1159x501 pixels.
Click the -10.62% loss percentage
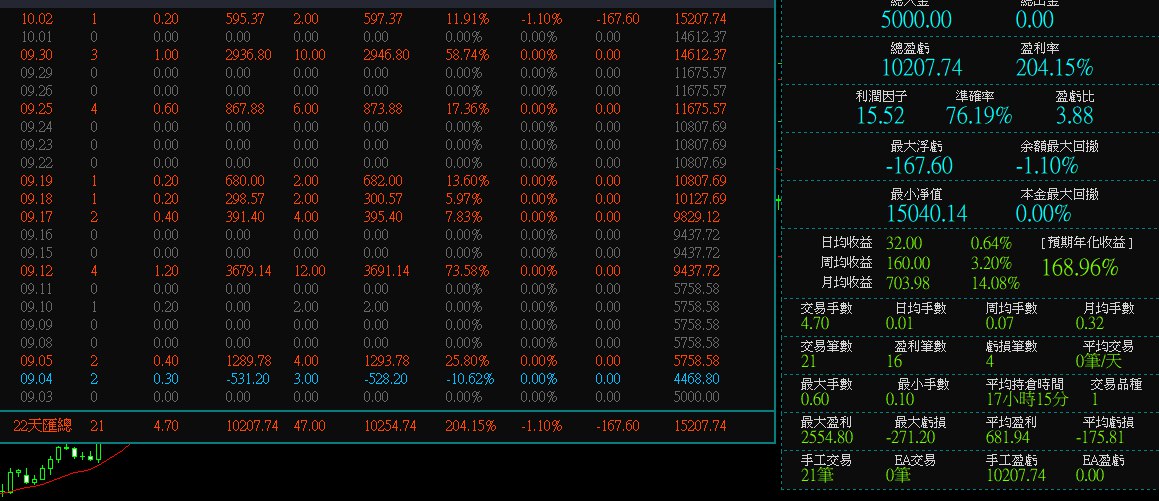[x=469, y=378]
